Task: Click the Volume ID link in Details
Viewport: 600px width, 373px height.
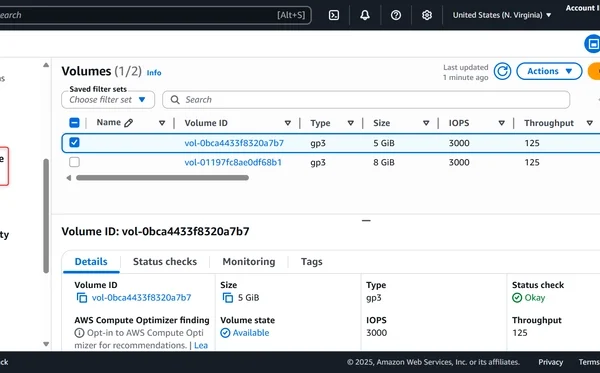Action: pyautogui.click(x=142, y=298)
